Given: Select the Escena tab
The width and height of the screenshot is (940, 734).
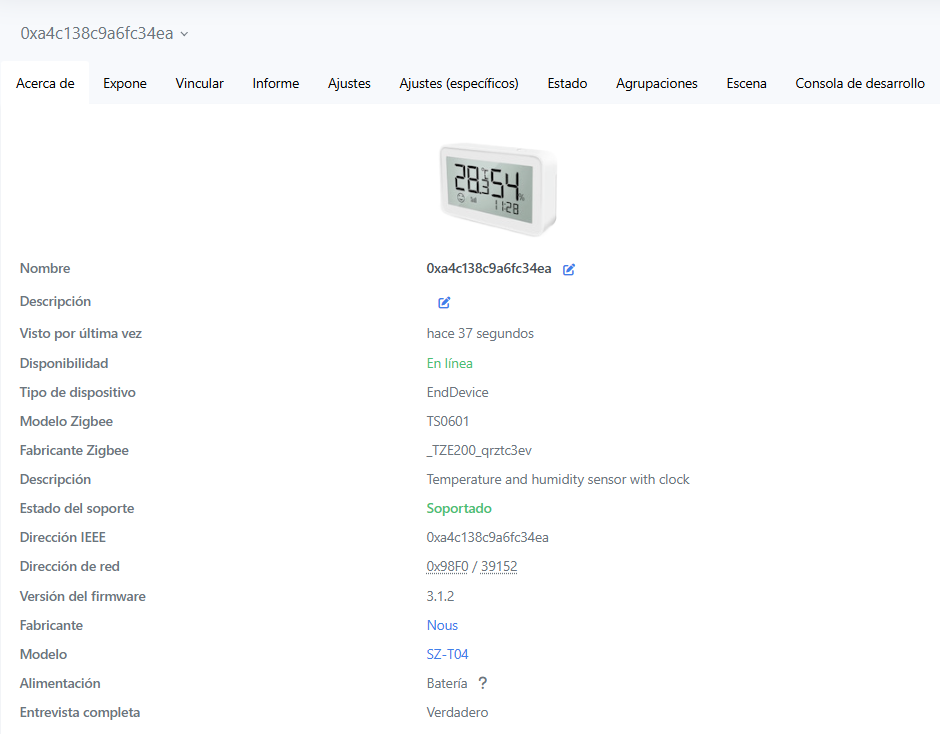Looking at the screenshot, I should click(x=746, y=83).
